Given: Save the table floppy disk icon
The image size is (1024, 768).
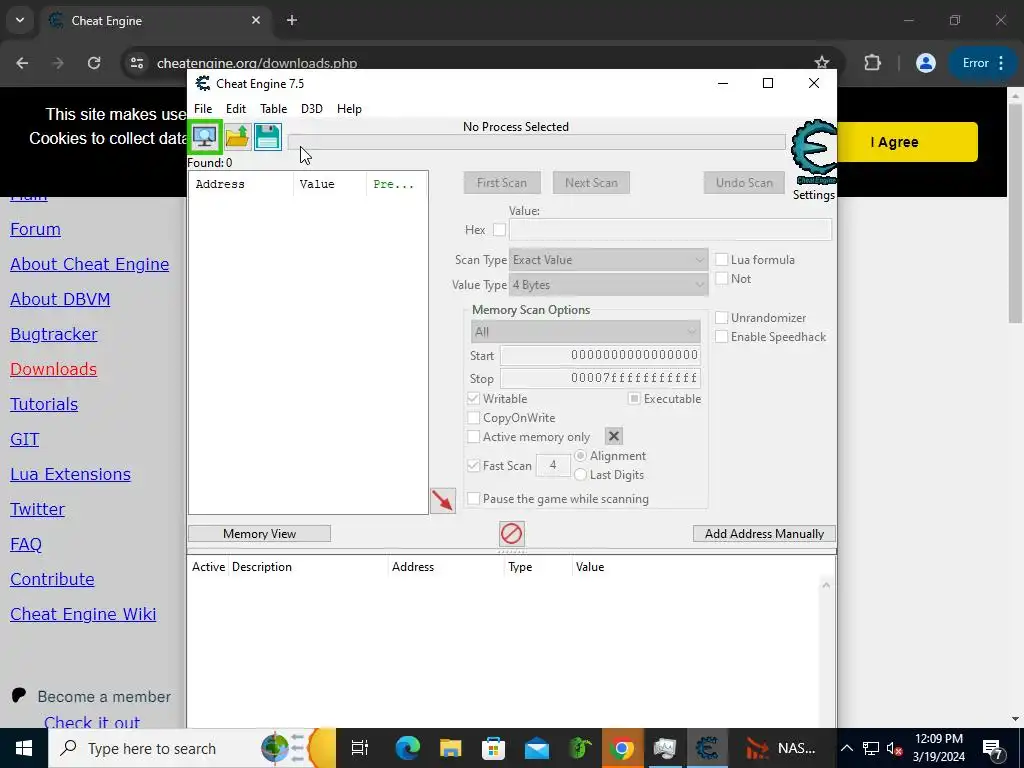Looking at the screenshot, I should (268, 137).
